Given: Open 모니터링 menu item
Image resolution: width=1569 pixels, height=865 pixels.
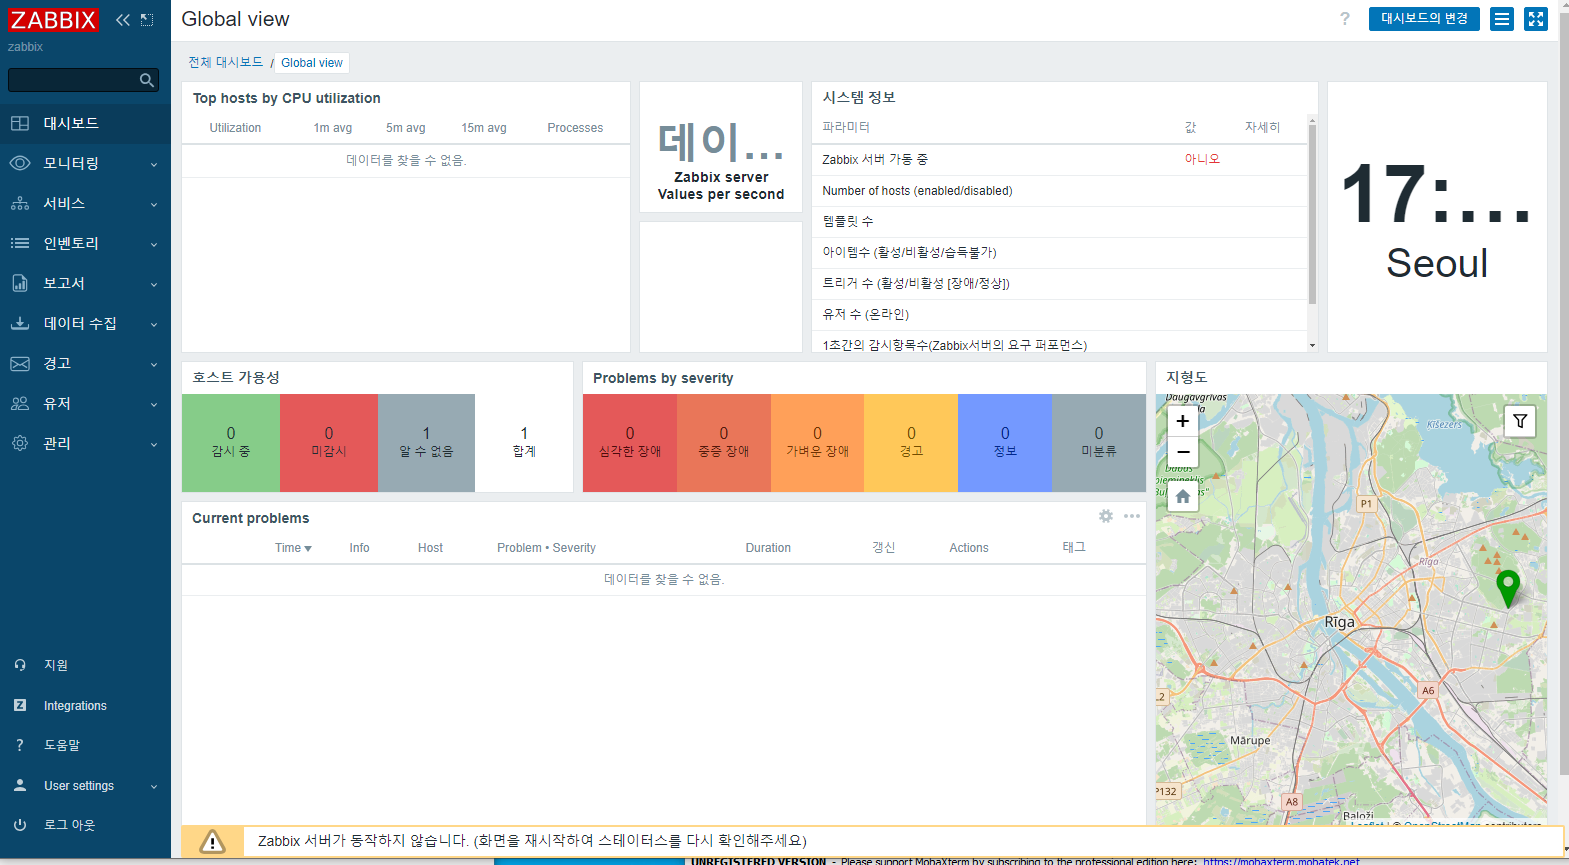Looking at the screenshot, I should [x=85, y=163].
